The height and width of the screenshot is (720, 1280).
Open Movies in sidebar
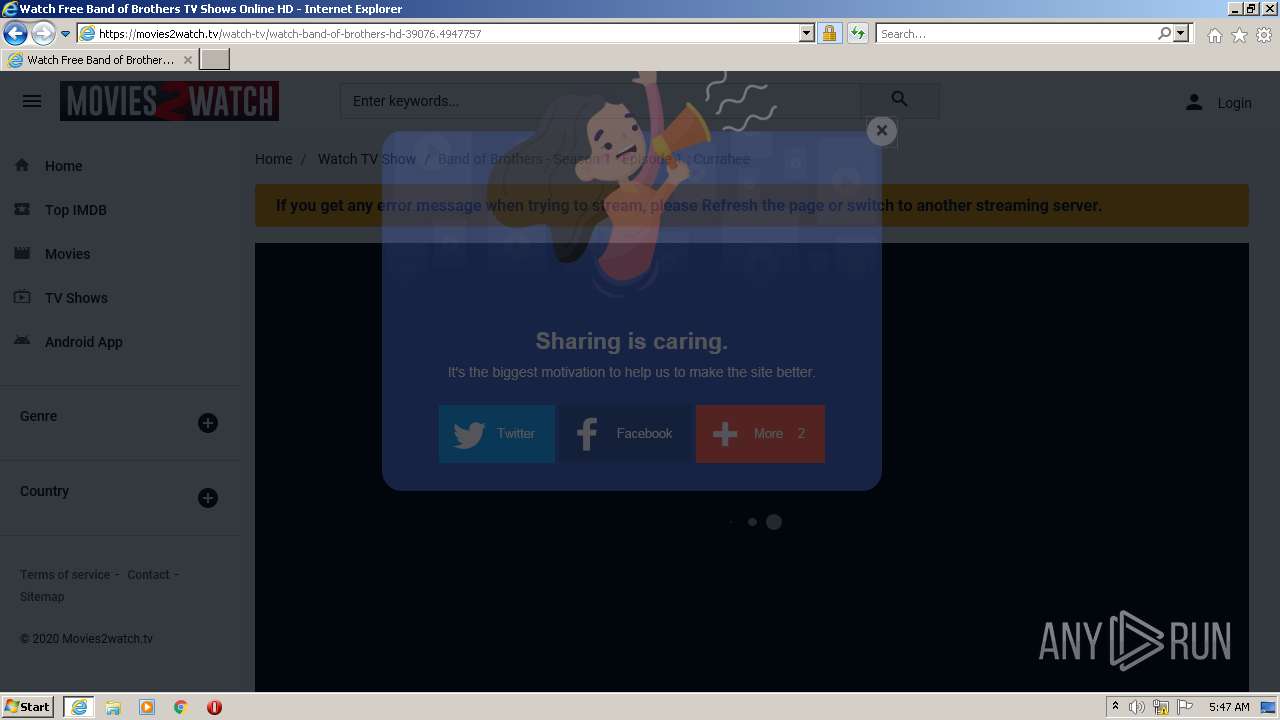67,254
